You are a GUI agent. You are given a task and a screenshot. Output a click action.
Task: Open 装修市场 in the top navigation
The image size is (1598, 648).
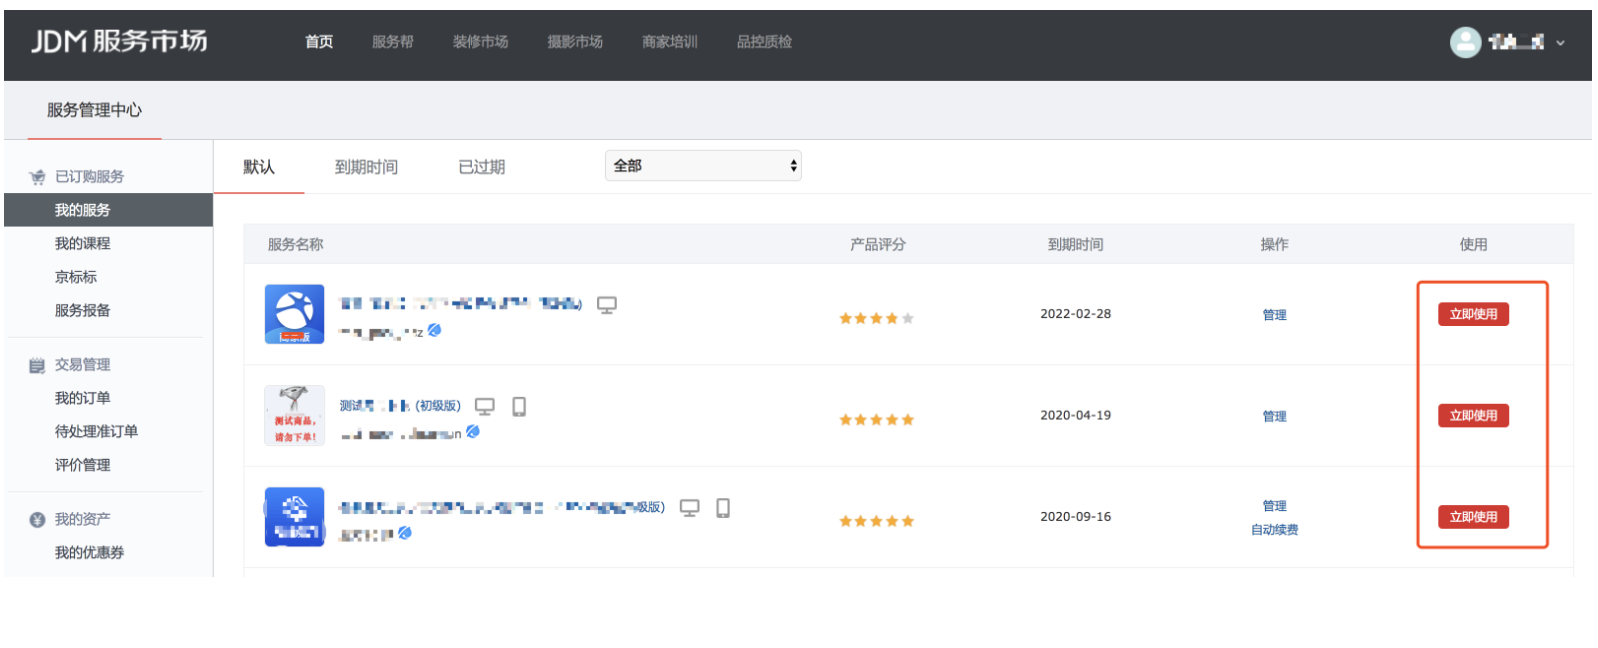tap(480, 42)
